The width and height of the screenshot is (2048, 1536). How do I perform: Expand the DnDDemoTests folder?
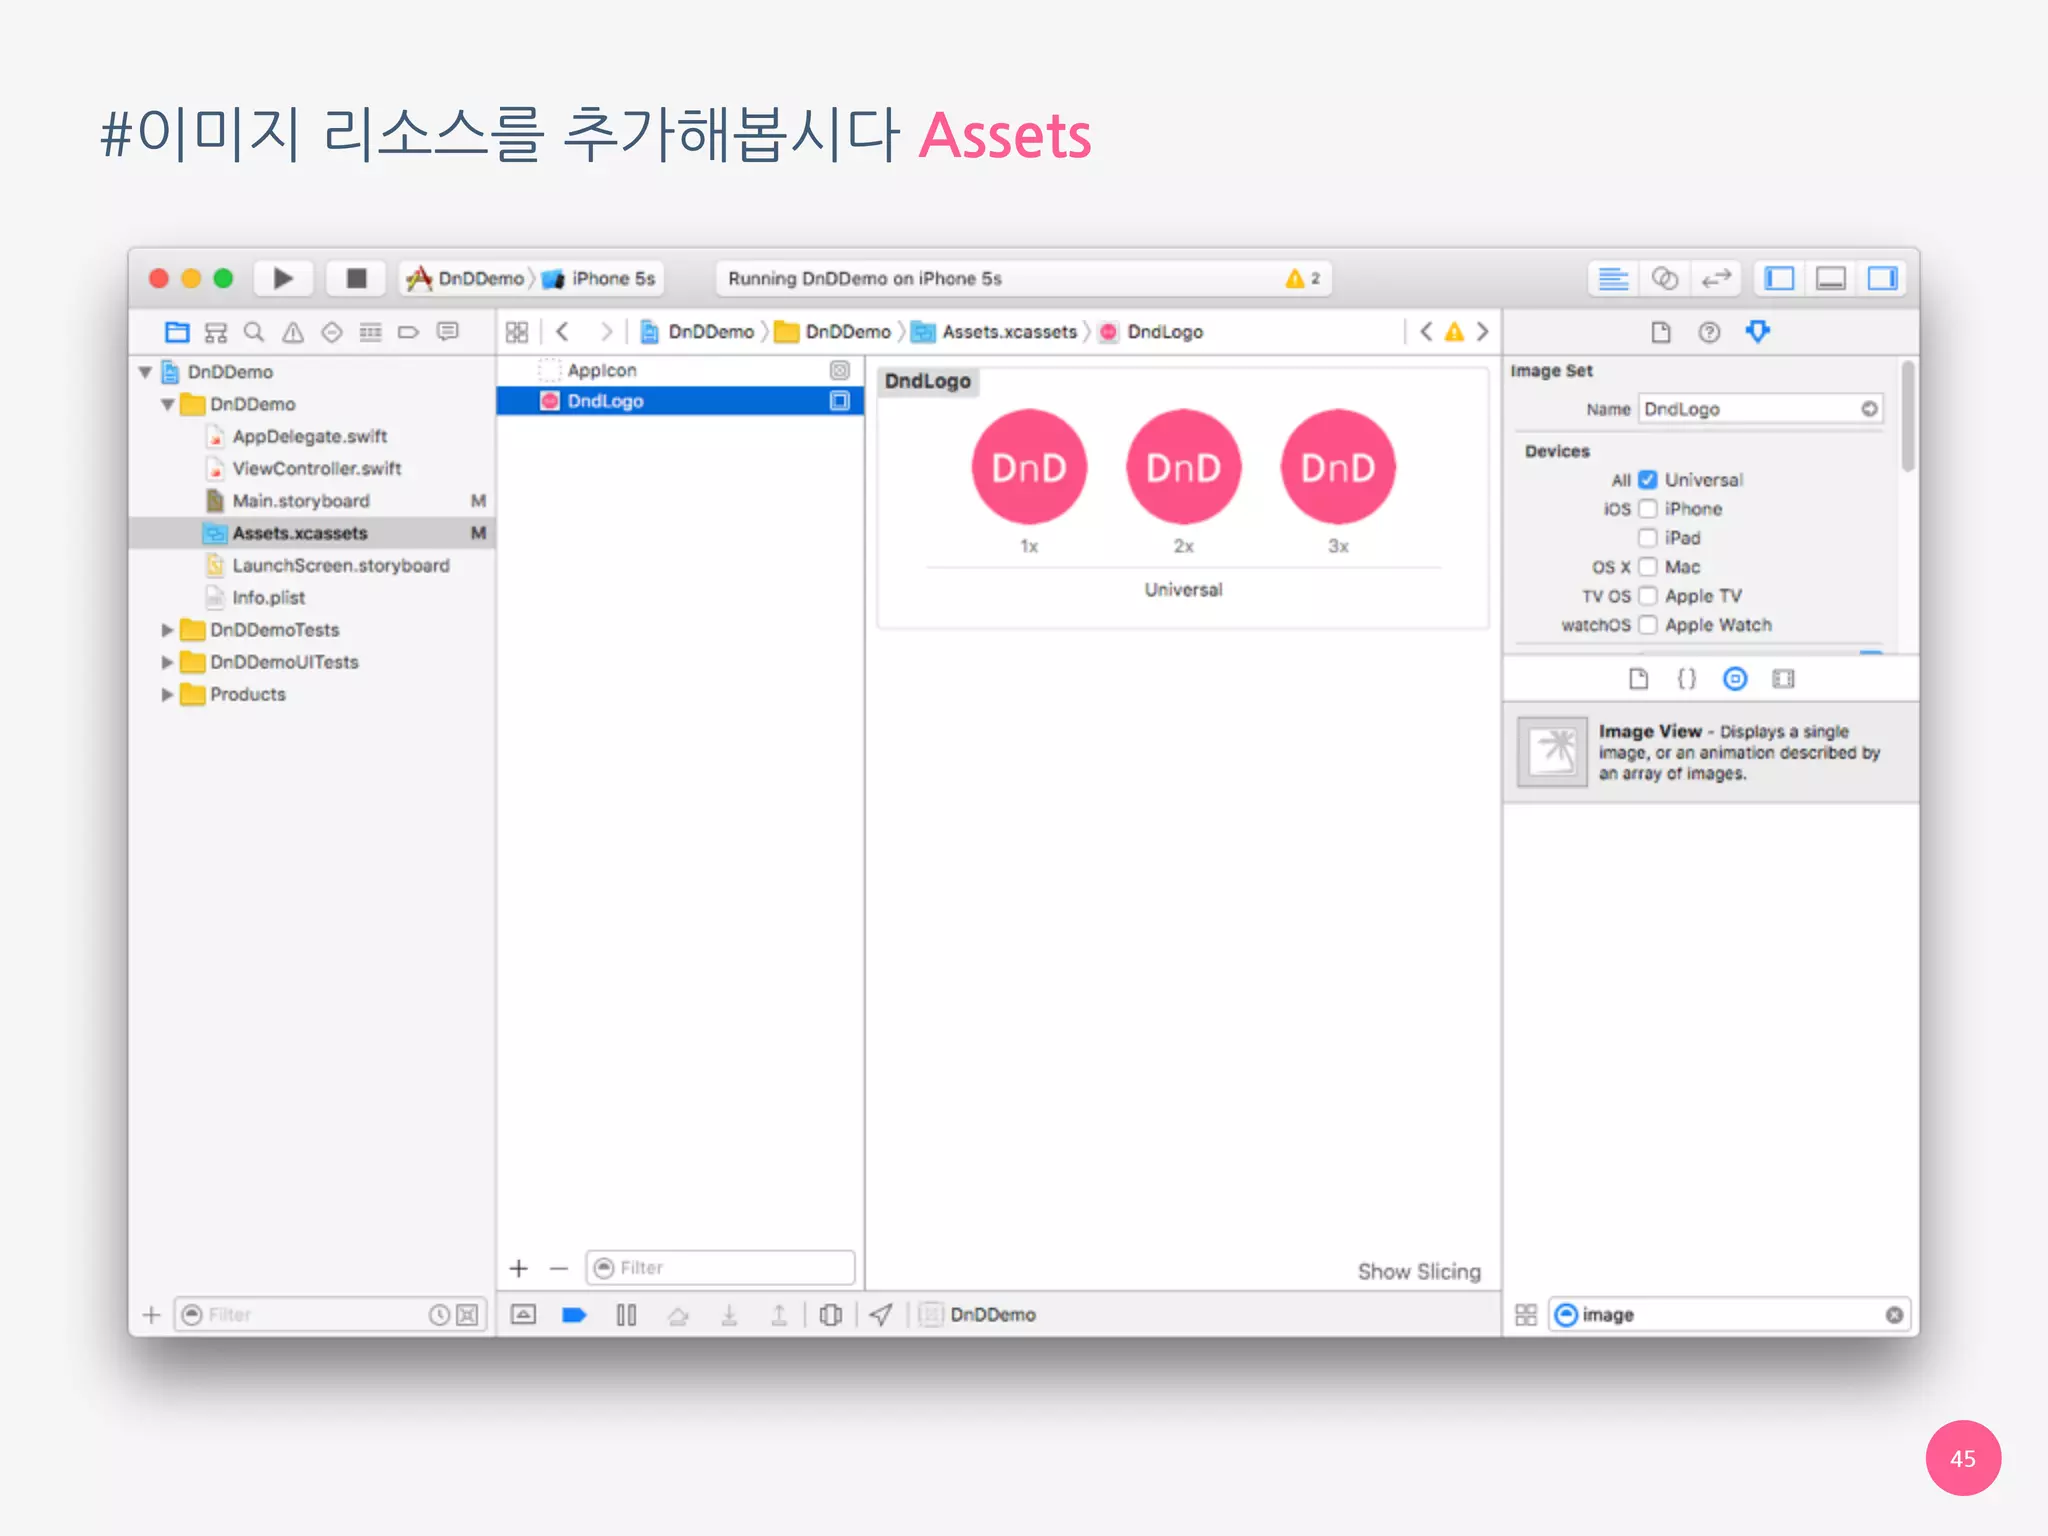pos(167,630)
